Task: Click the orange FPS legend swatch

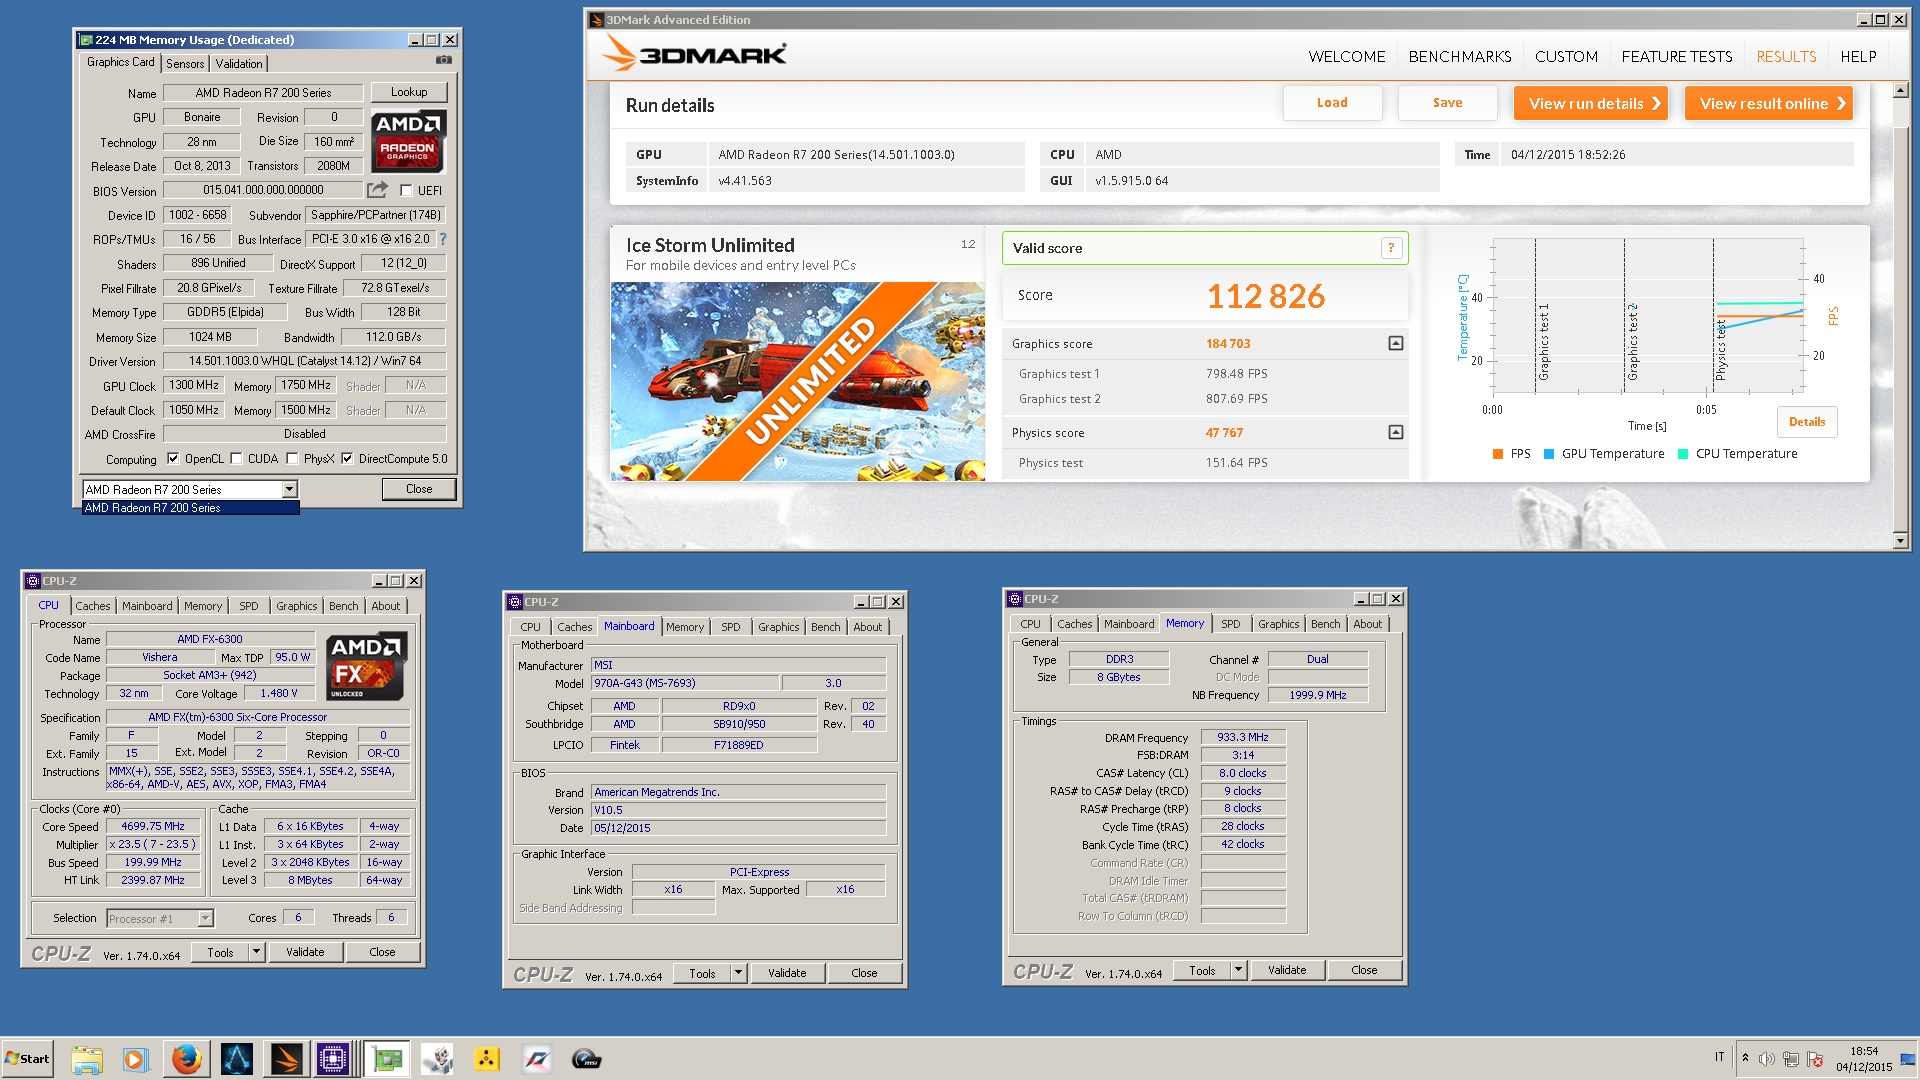Action: tap(1498, 454)
